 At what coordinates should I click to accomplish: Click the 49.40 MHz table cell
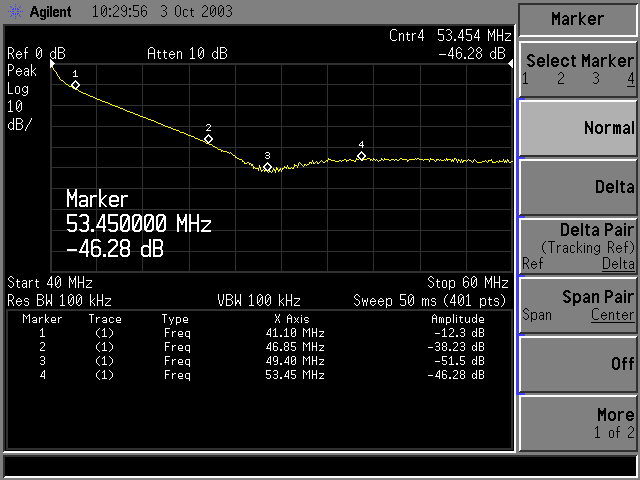coord(295,361)
